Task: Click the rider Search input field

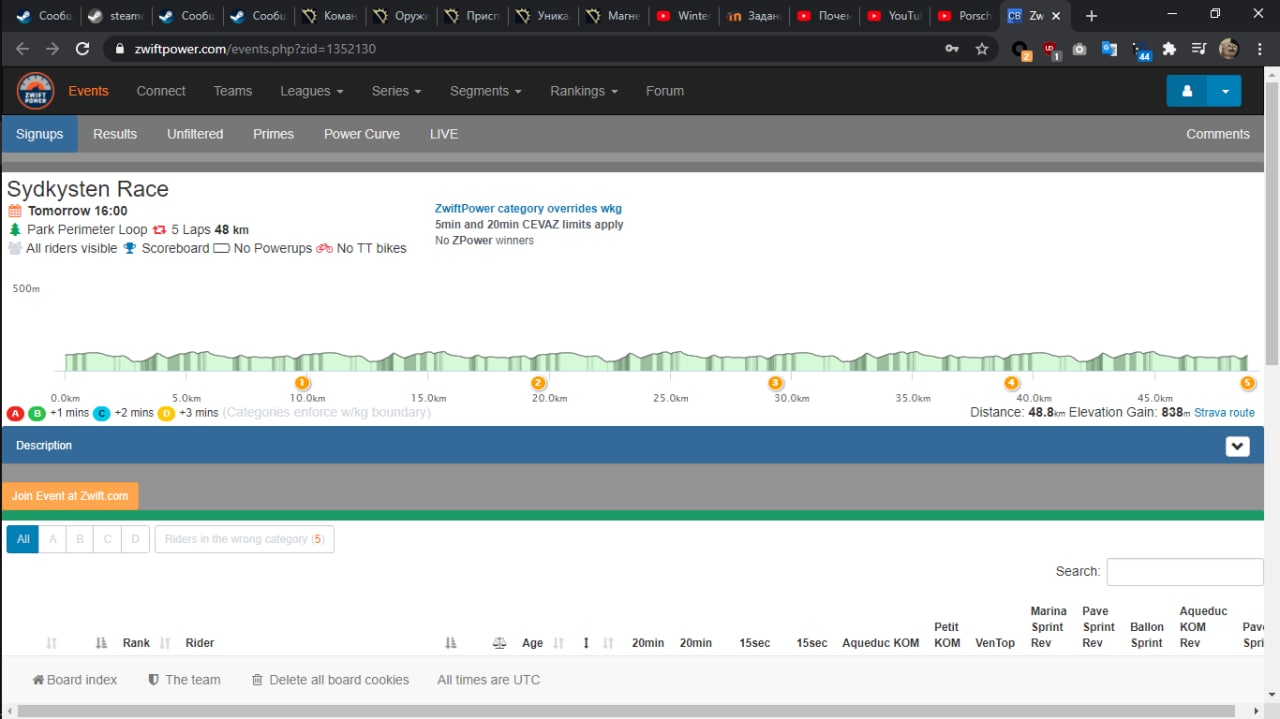Action: click(1185, 572)
